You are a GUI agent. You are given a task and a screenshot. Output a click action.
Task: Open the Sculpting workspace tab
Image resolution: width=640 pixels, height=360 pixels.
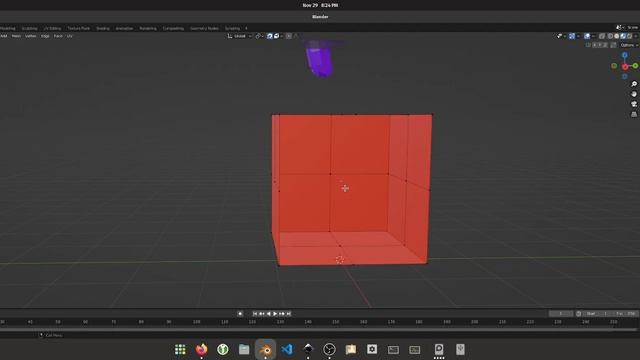tap(29, 28)
